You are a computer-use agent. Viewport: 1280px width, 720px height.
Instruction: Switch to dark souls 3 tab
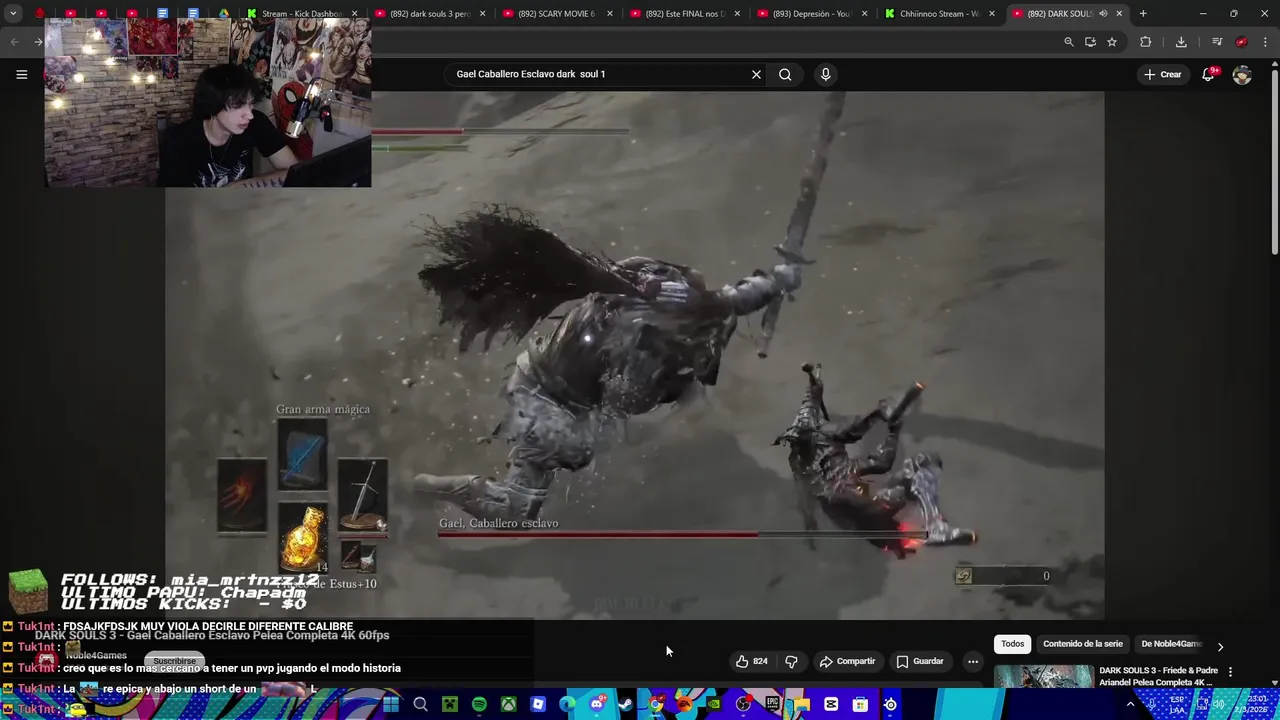click(430, 14)
